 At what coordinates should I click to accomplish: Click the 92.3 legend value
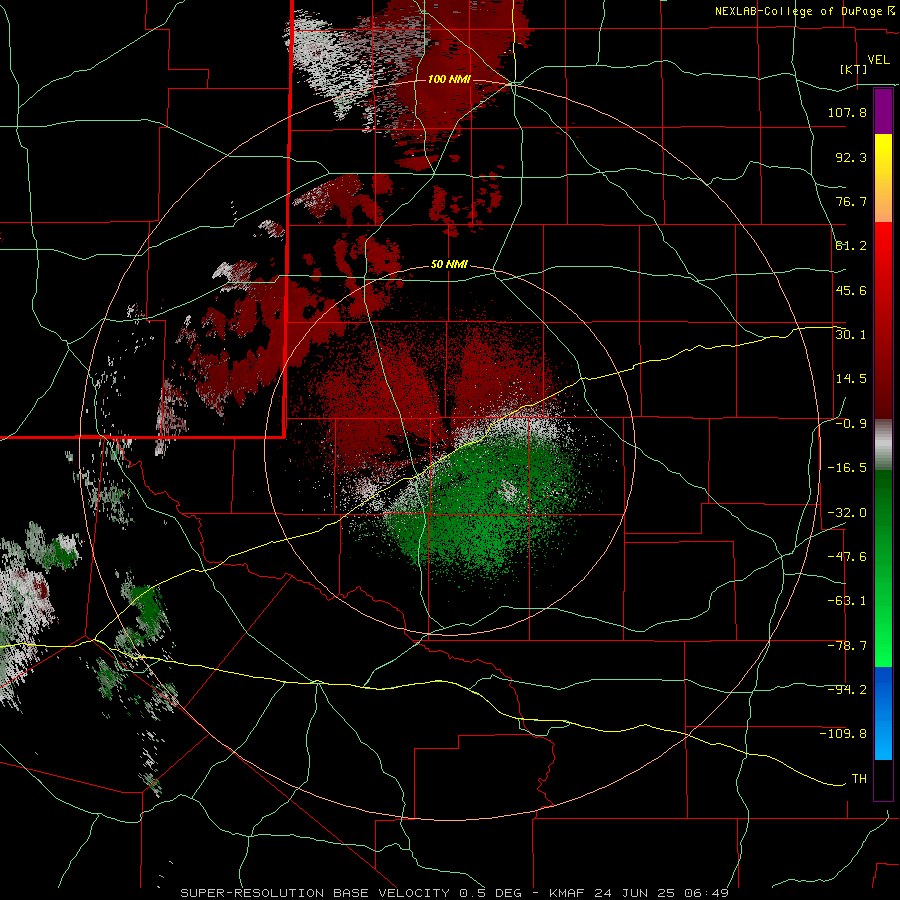(851, 157)
